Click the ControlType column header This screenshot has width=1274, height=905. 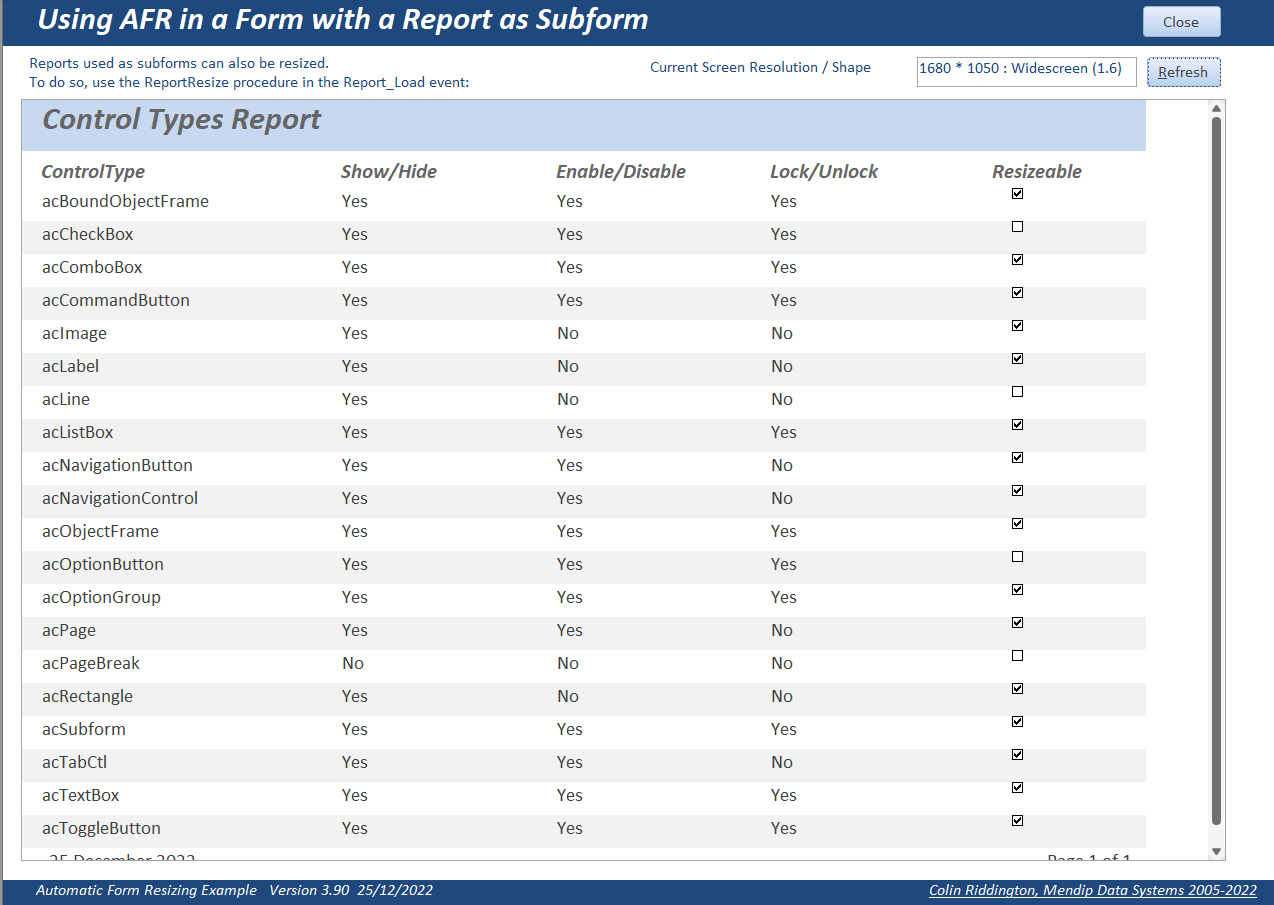click(x=93, y=172)
